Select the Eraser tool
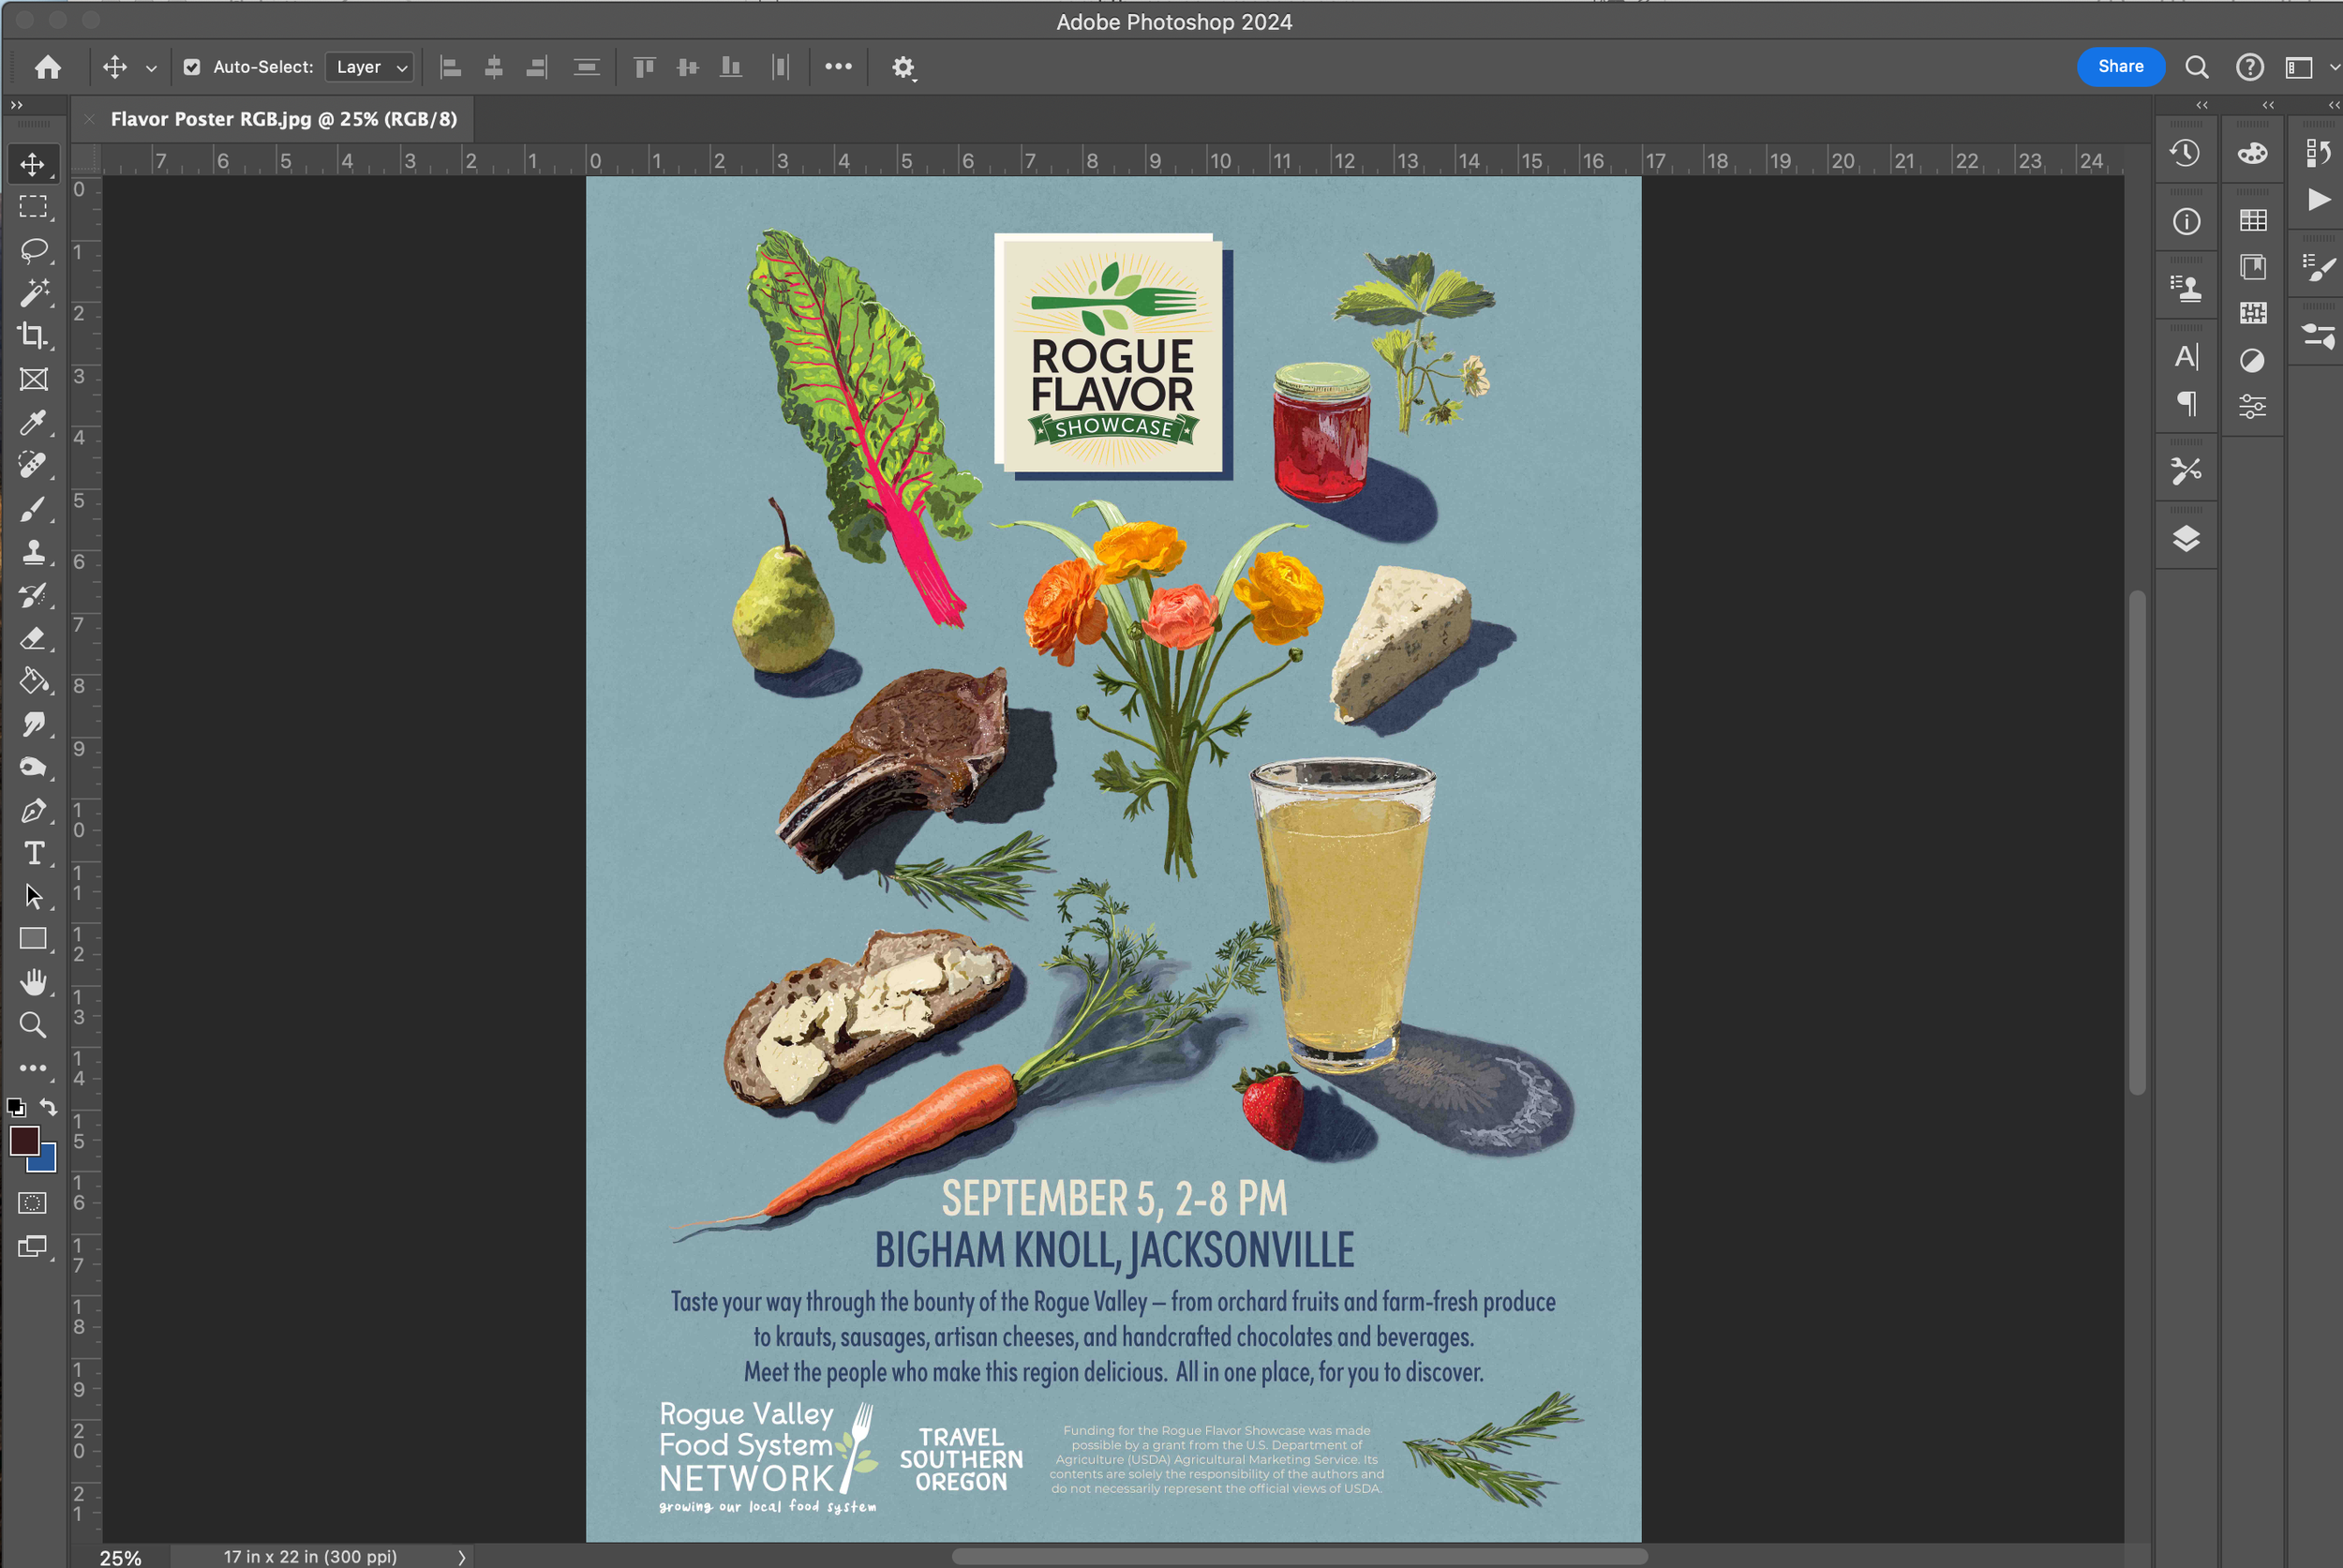The image size is (2343, 1568). (x=33, y=638)
